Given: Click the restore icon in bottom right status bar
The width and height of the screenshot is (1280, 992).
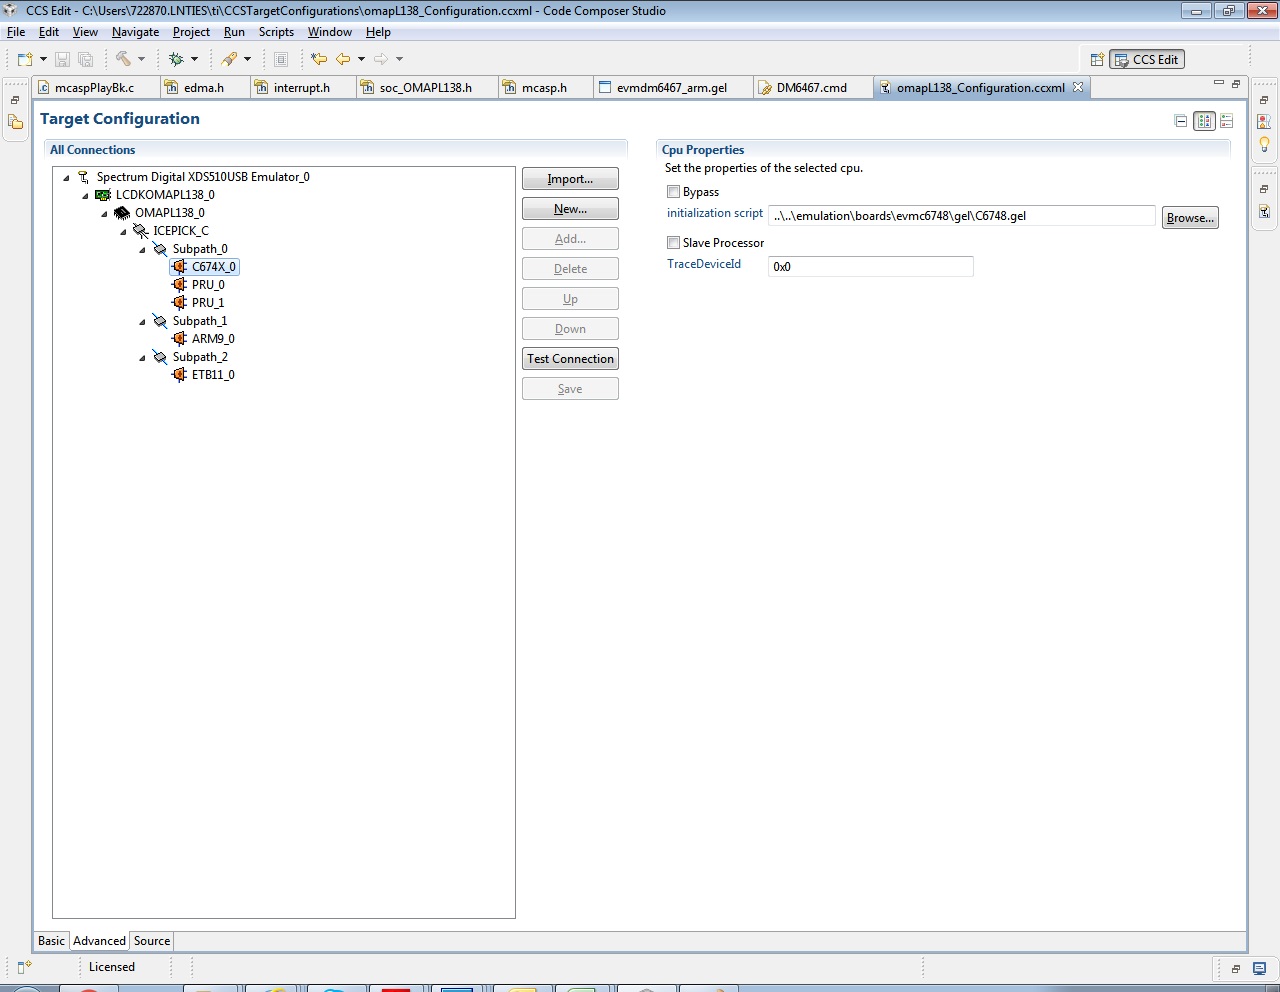Looking at the screenshot, I should click(1235, 968).
